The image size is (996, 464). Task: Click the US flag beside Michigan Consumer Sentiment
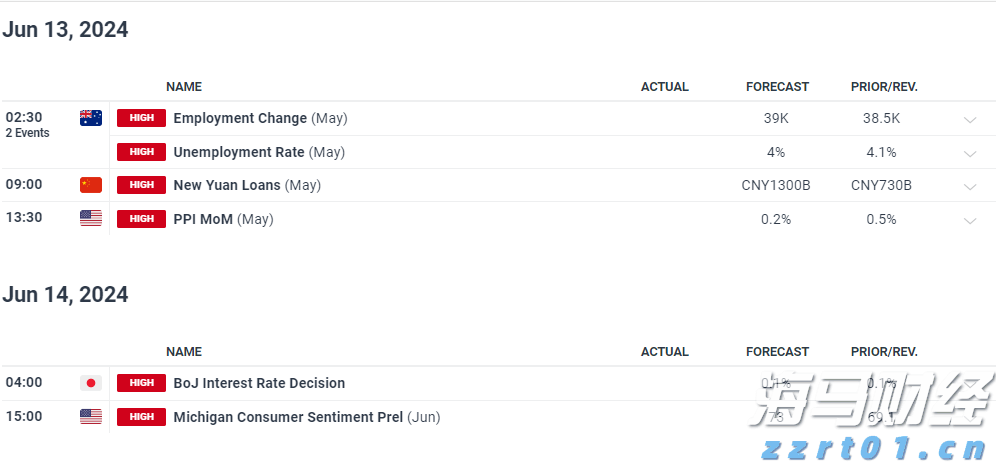coord(91,417)
